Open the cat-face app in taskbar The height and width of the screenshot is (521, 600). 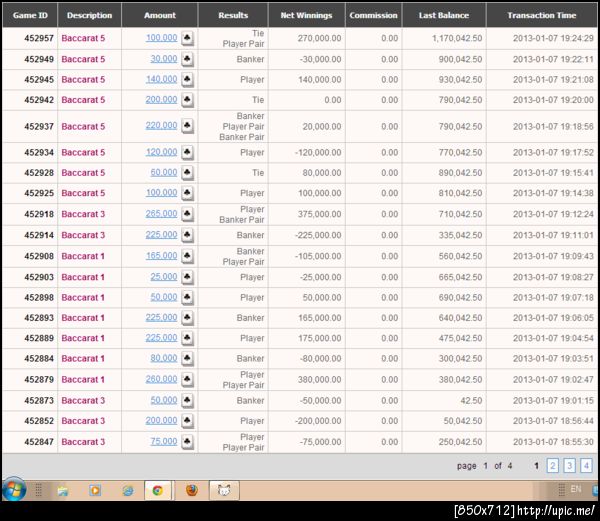coord(224,490)
